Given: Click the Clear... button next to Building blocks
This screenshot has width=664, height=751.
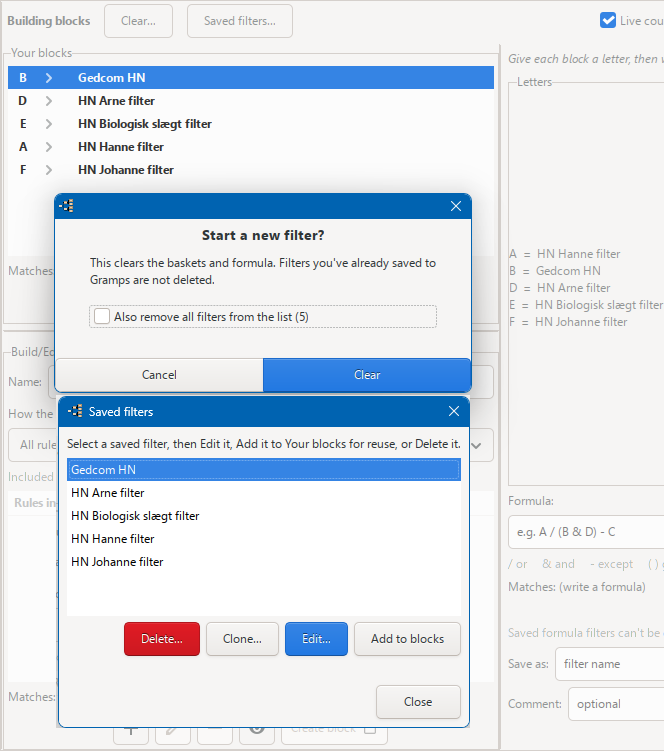Looking at the screenshot, I should click(x=138, y=21).
